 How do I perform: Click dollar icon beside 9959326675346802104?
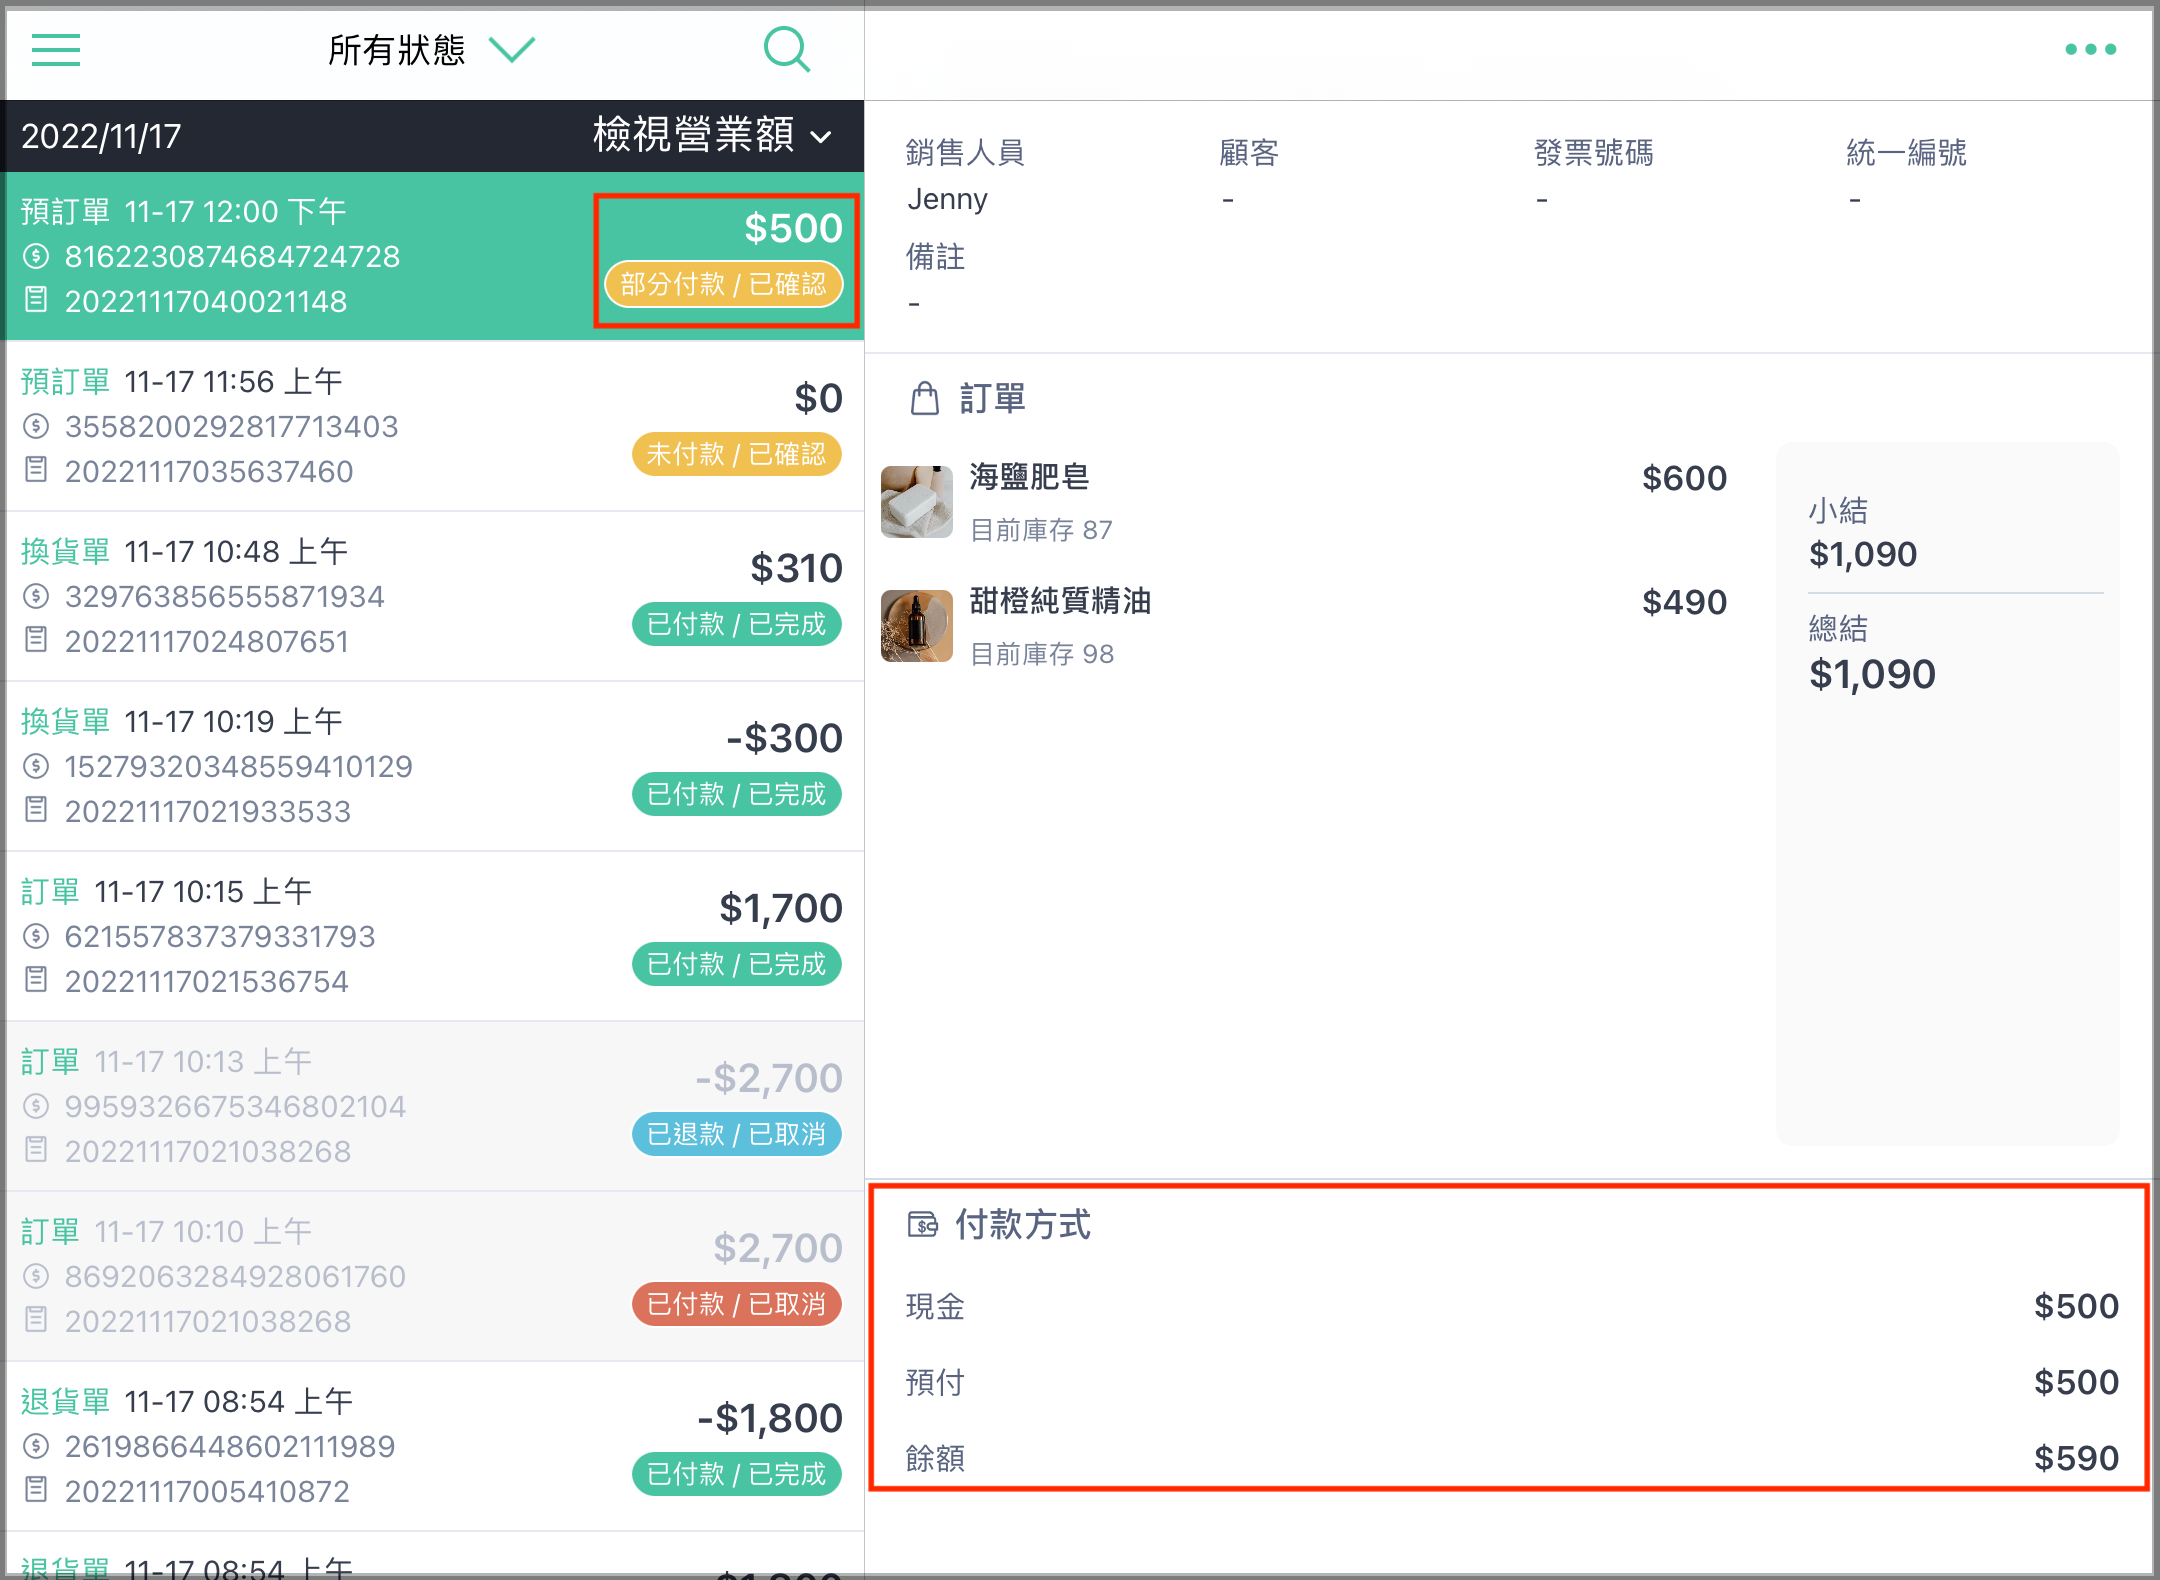click(x=36, y=1106)
